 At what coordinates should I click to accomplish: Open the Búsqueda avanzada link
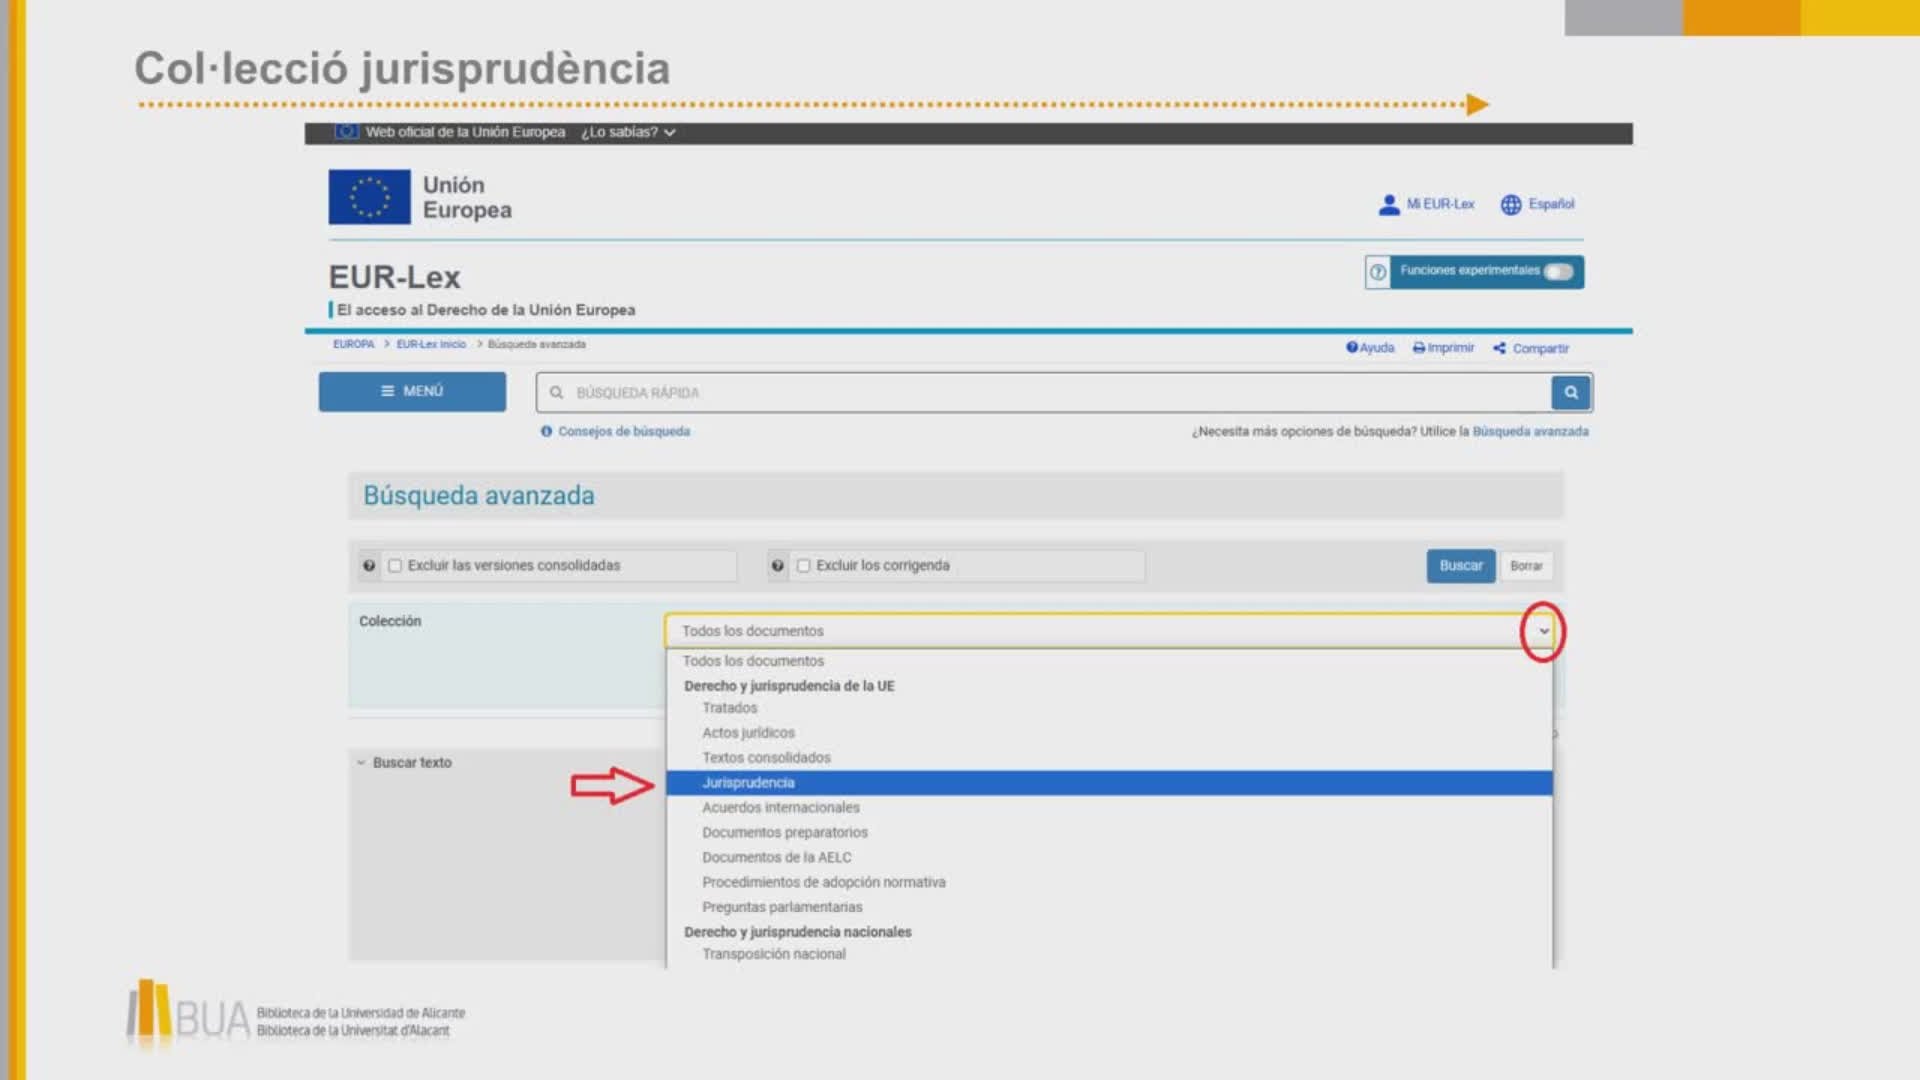click(1530, 432)
